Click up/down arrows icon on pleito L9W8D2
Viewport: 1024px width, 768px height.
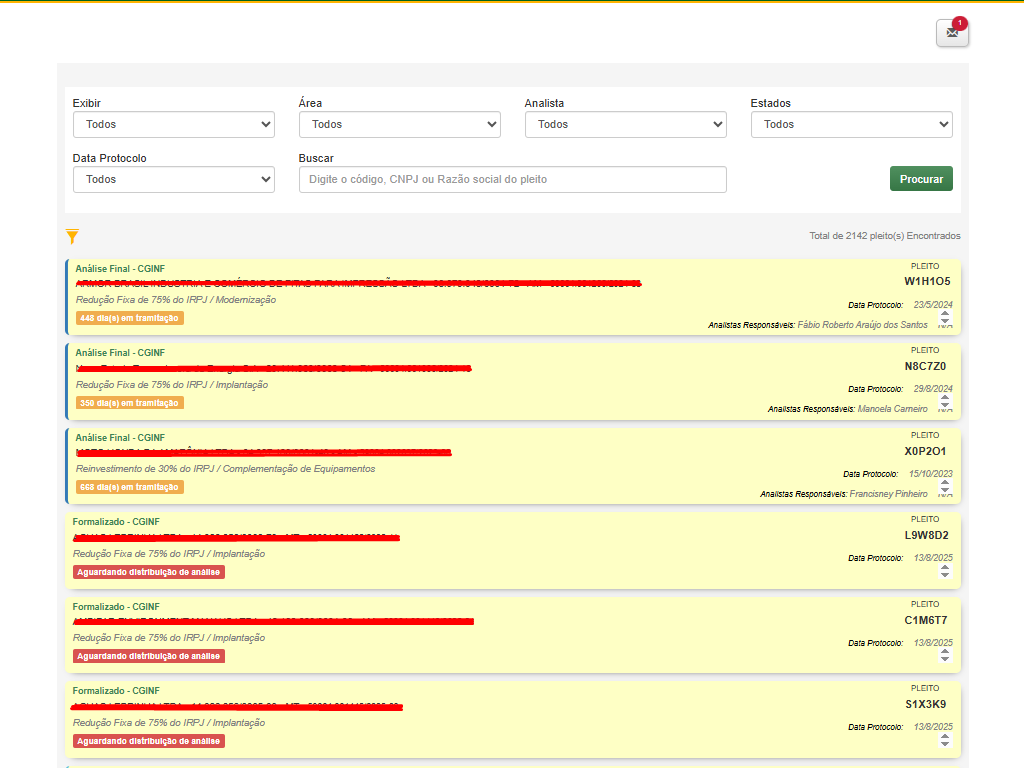click(x=945, y=571)
